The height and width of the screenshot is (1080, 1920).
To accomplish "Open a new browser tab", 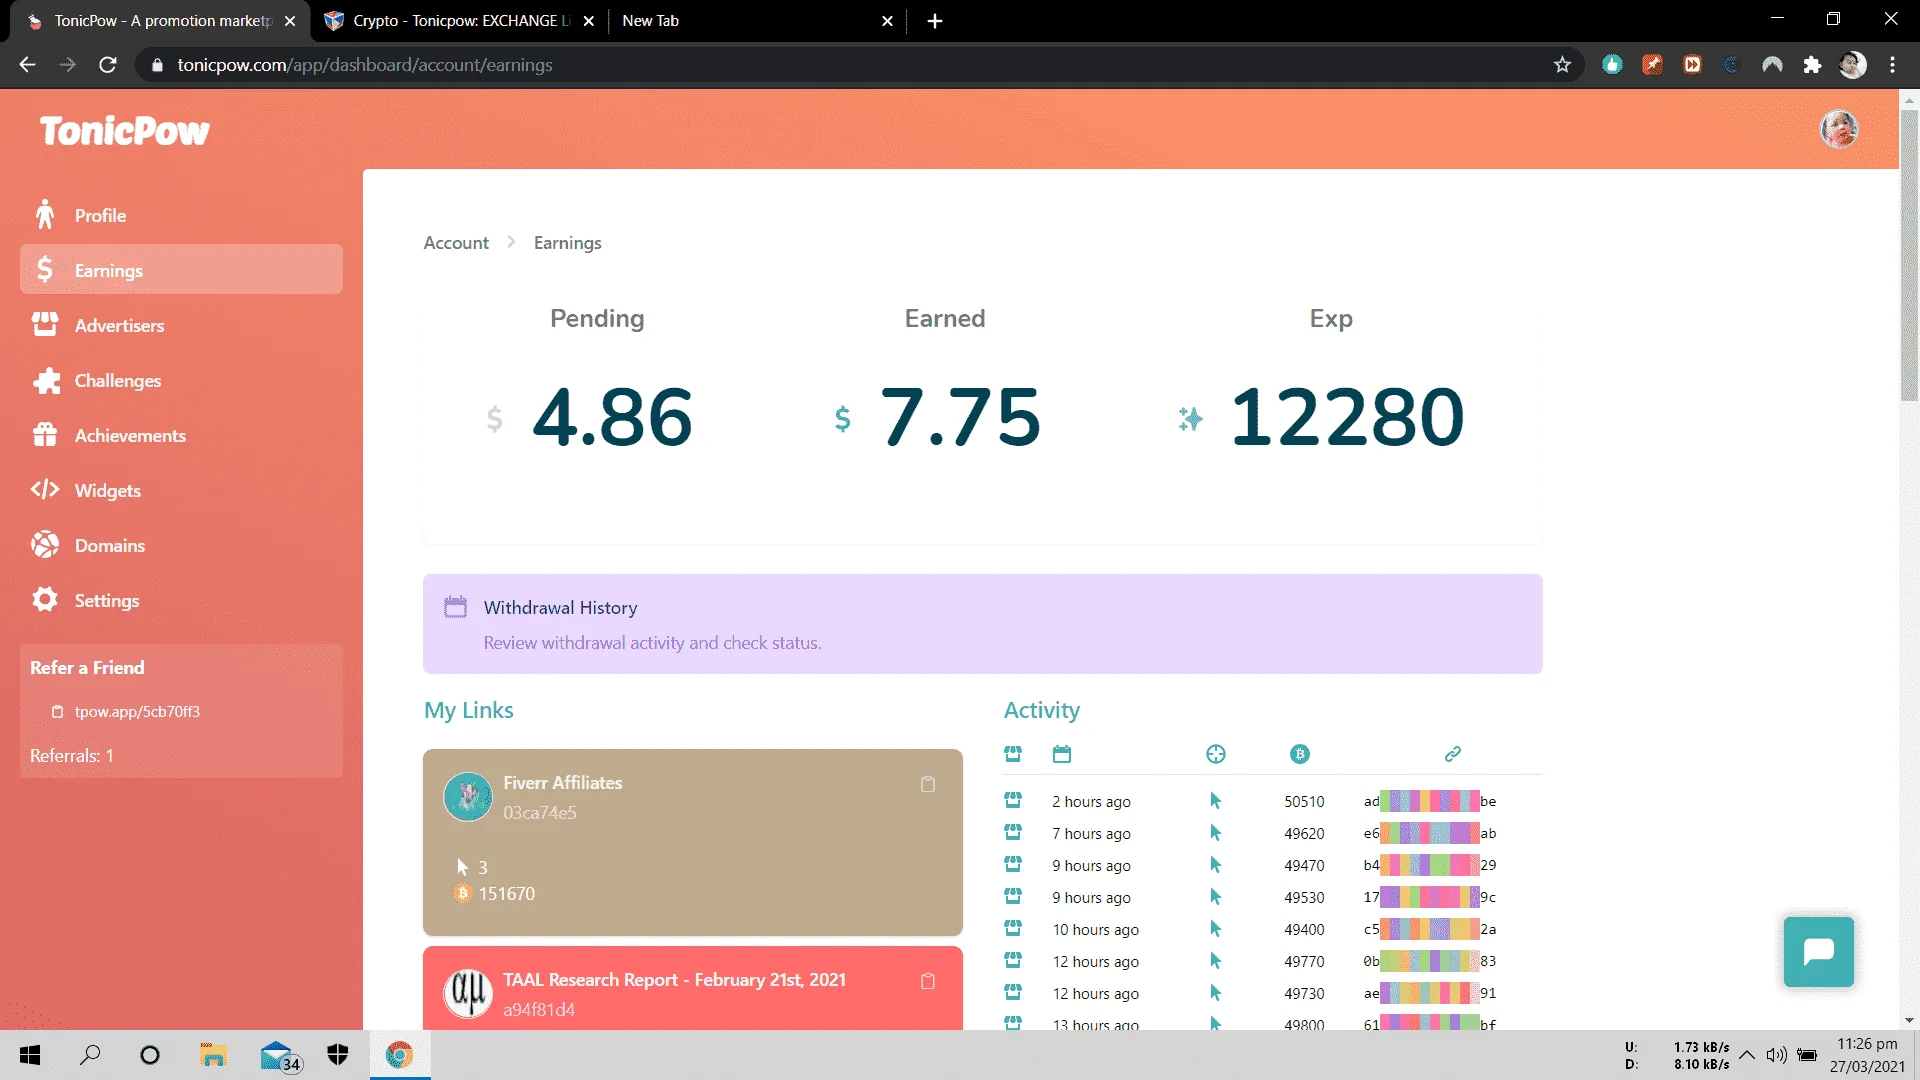I will pyautogui.click(x=935, y=21).
